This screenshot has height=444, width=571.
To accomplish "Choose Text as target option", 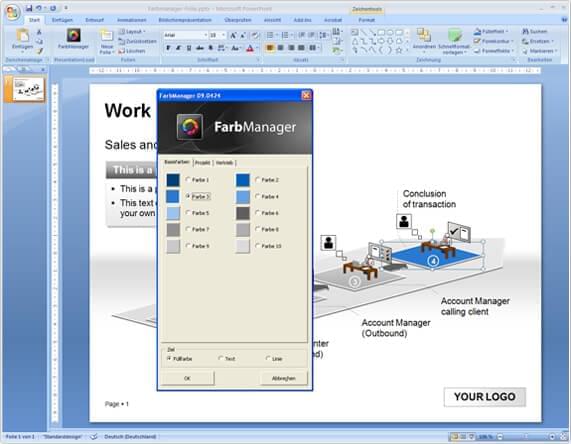I will click(221, 358).
